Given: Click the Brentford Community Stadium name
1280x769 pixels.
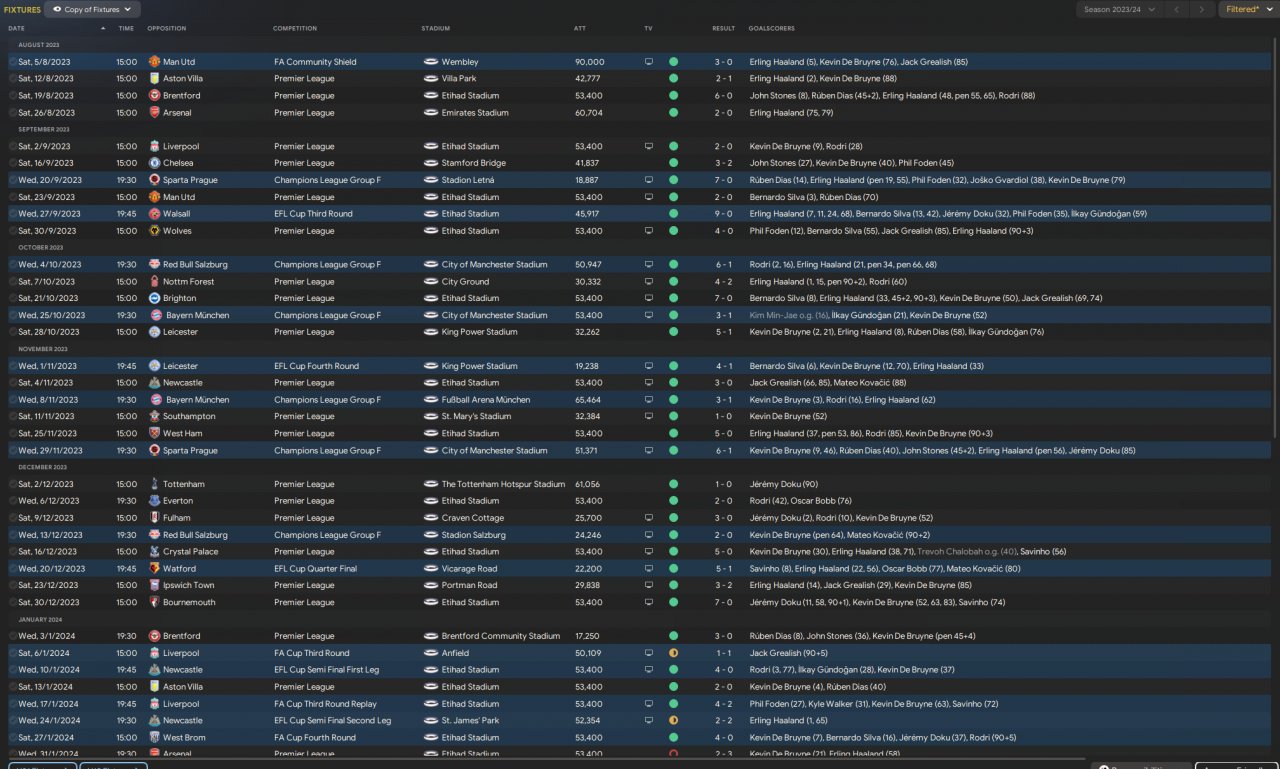Looking at the screenshot, I should coord(500,636).
